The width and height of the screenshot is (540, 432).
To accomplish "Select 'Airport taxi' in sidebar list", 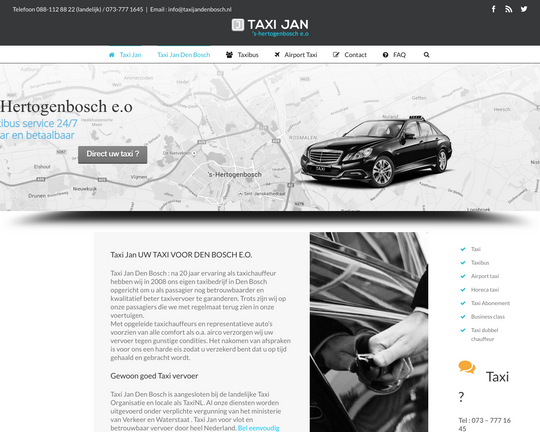I will pyautogui.click(x=485, y=276).
